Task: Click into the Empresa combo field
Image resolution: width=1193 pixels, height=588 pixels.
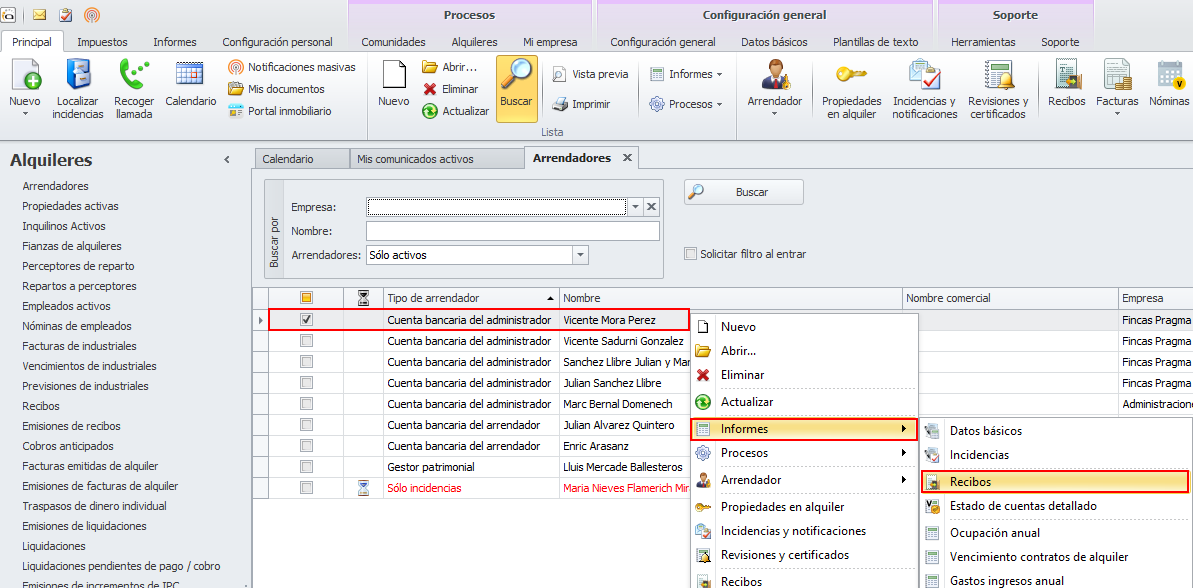Action: (496, 206)
